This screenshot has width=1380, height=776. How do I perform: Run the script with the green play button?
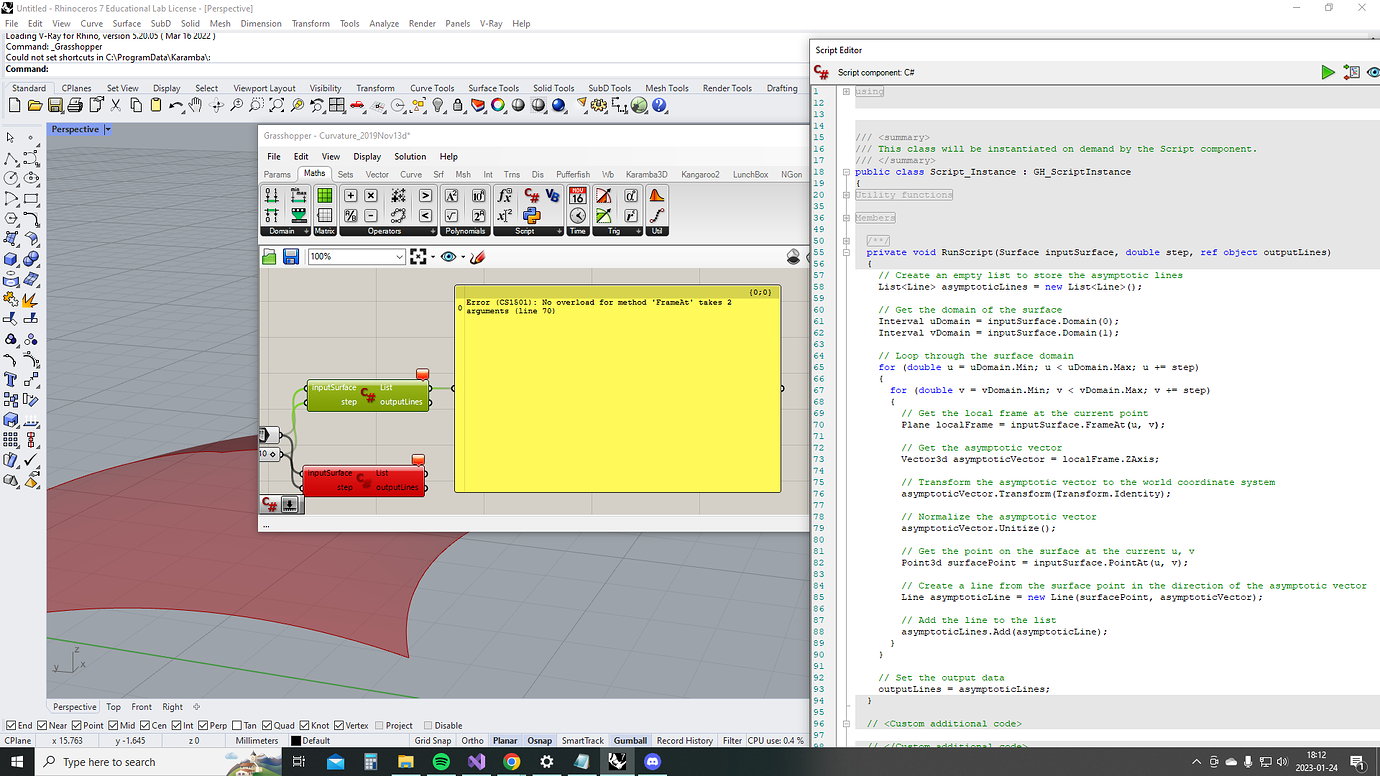pos(1327,72)
